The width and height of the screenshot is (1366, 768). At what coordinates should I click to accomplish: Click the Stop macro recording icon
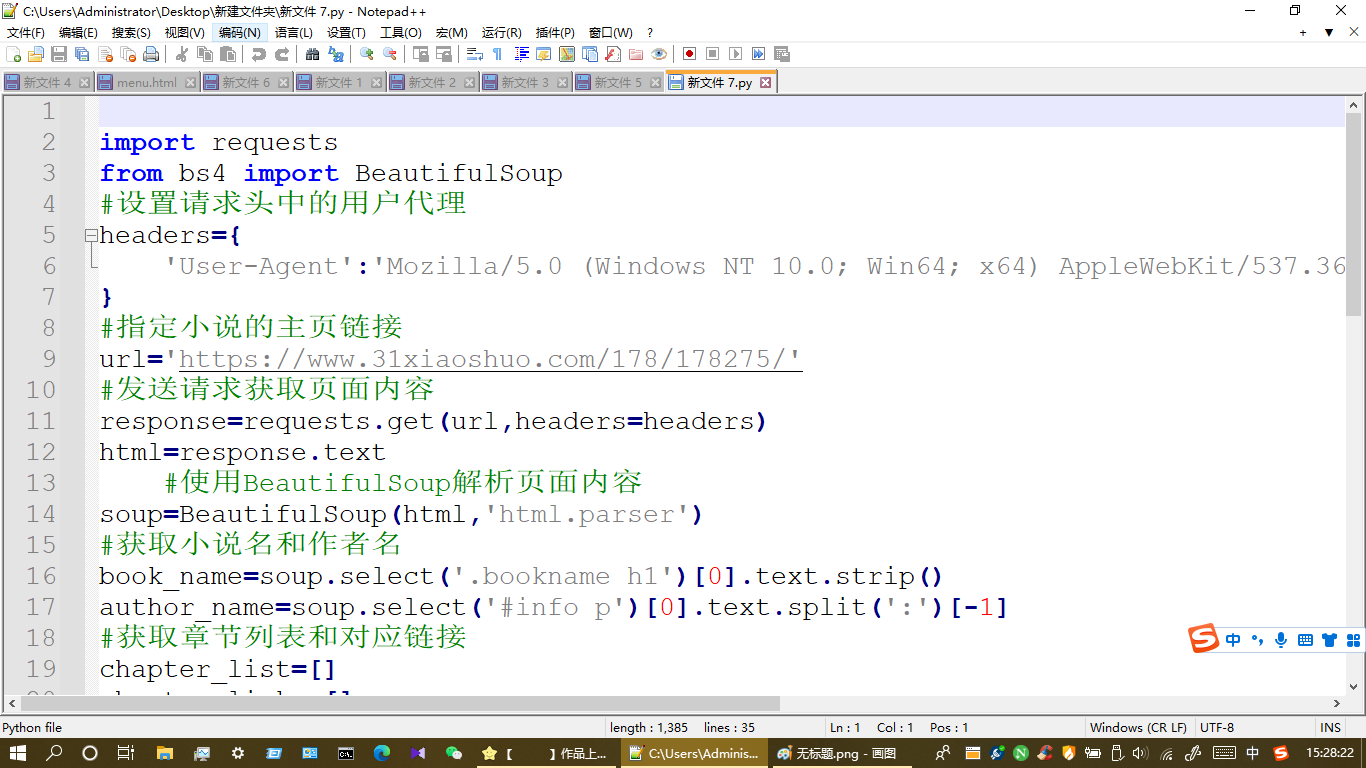712,54
